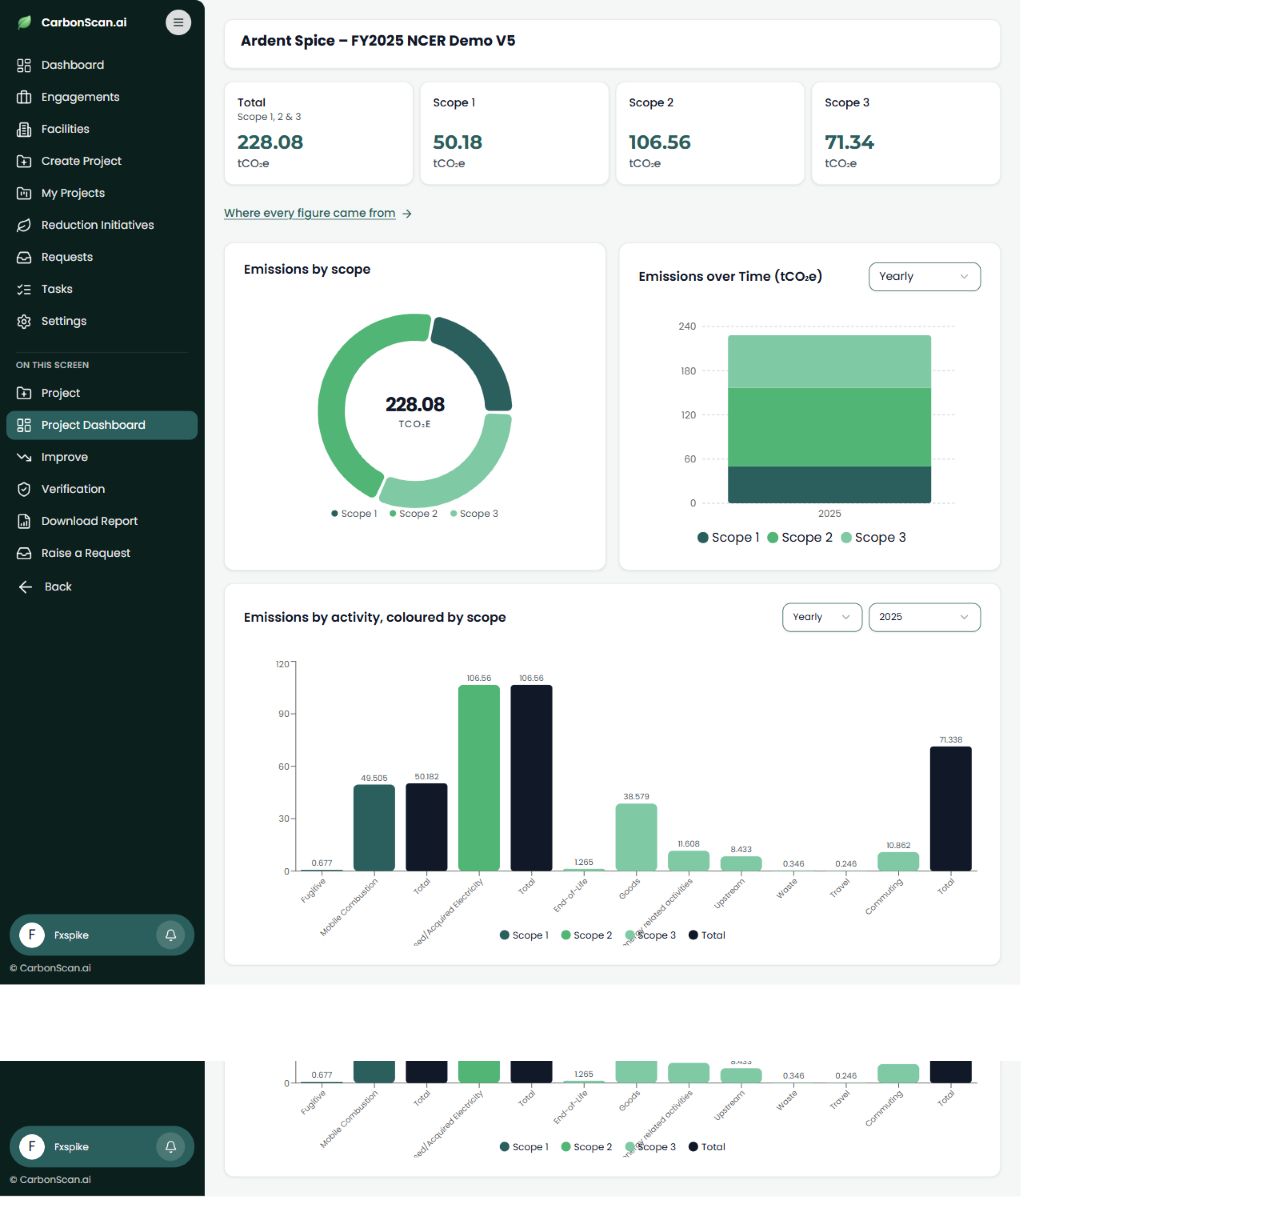Open the 2025 year dropdown
Screen dimensions: 1275x1230
924,617
